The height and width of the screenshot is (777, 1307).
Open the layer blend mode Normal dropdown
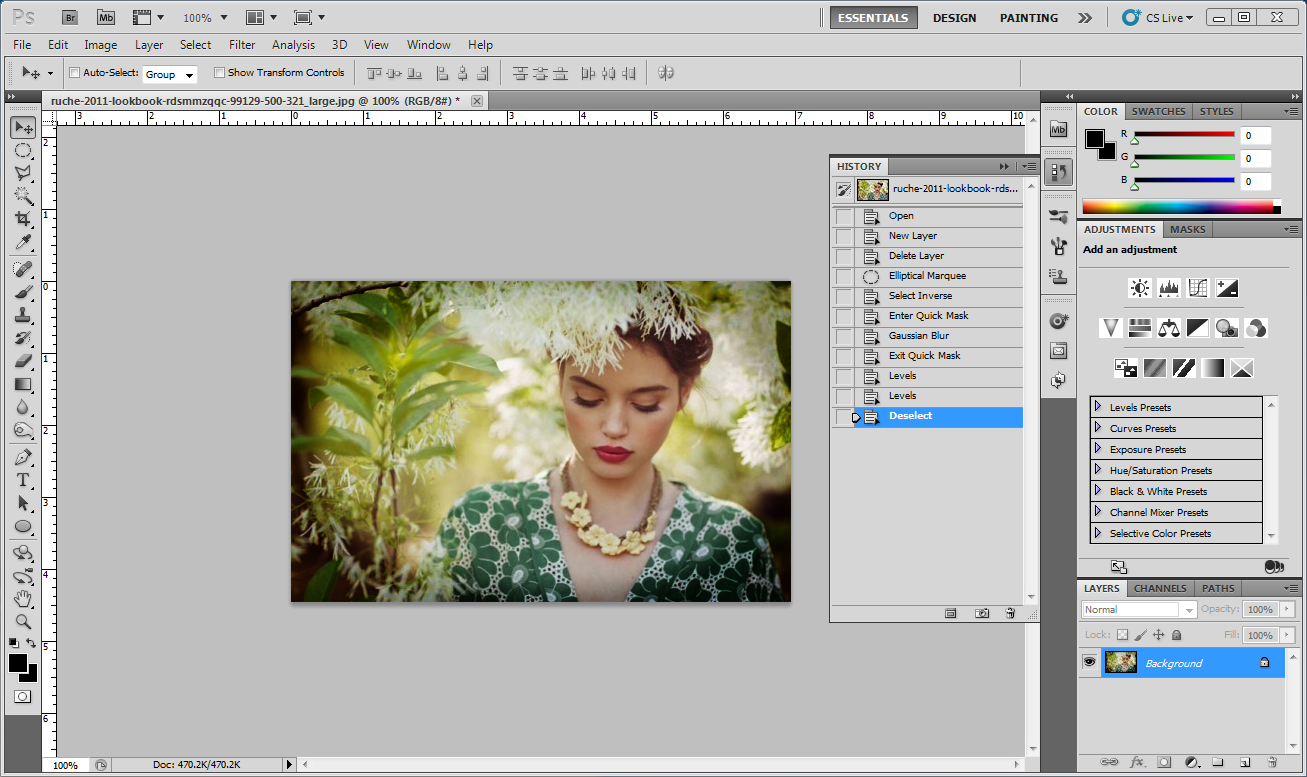[x=1139, y=610]
